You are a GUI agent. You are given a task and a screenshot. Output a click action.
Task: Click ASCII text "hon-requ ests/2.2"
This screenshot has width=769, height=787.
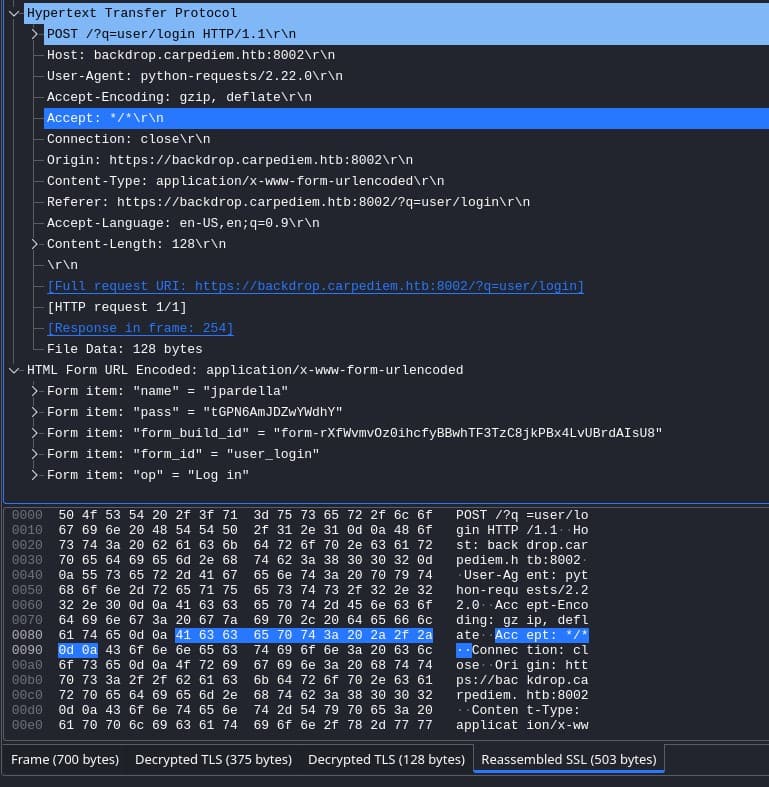pos(522,590)
